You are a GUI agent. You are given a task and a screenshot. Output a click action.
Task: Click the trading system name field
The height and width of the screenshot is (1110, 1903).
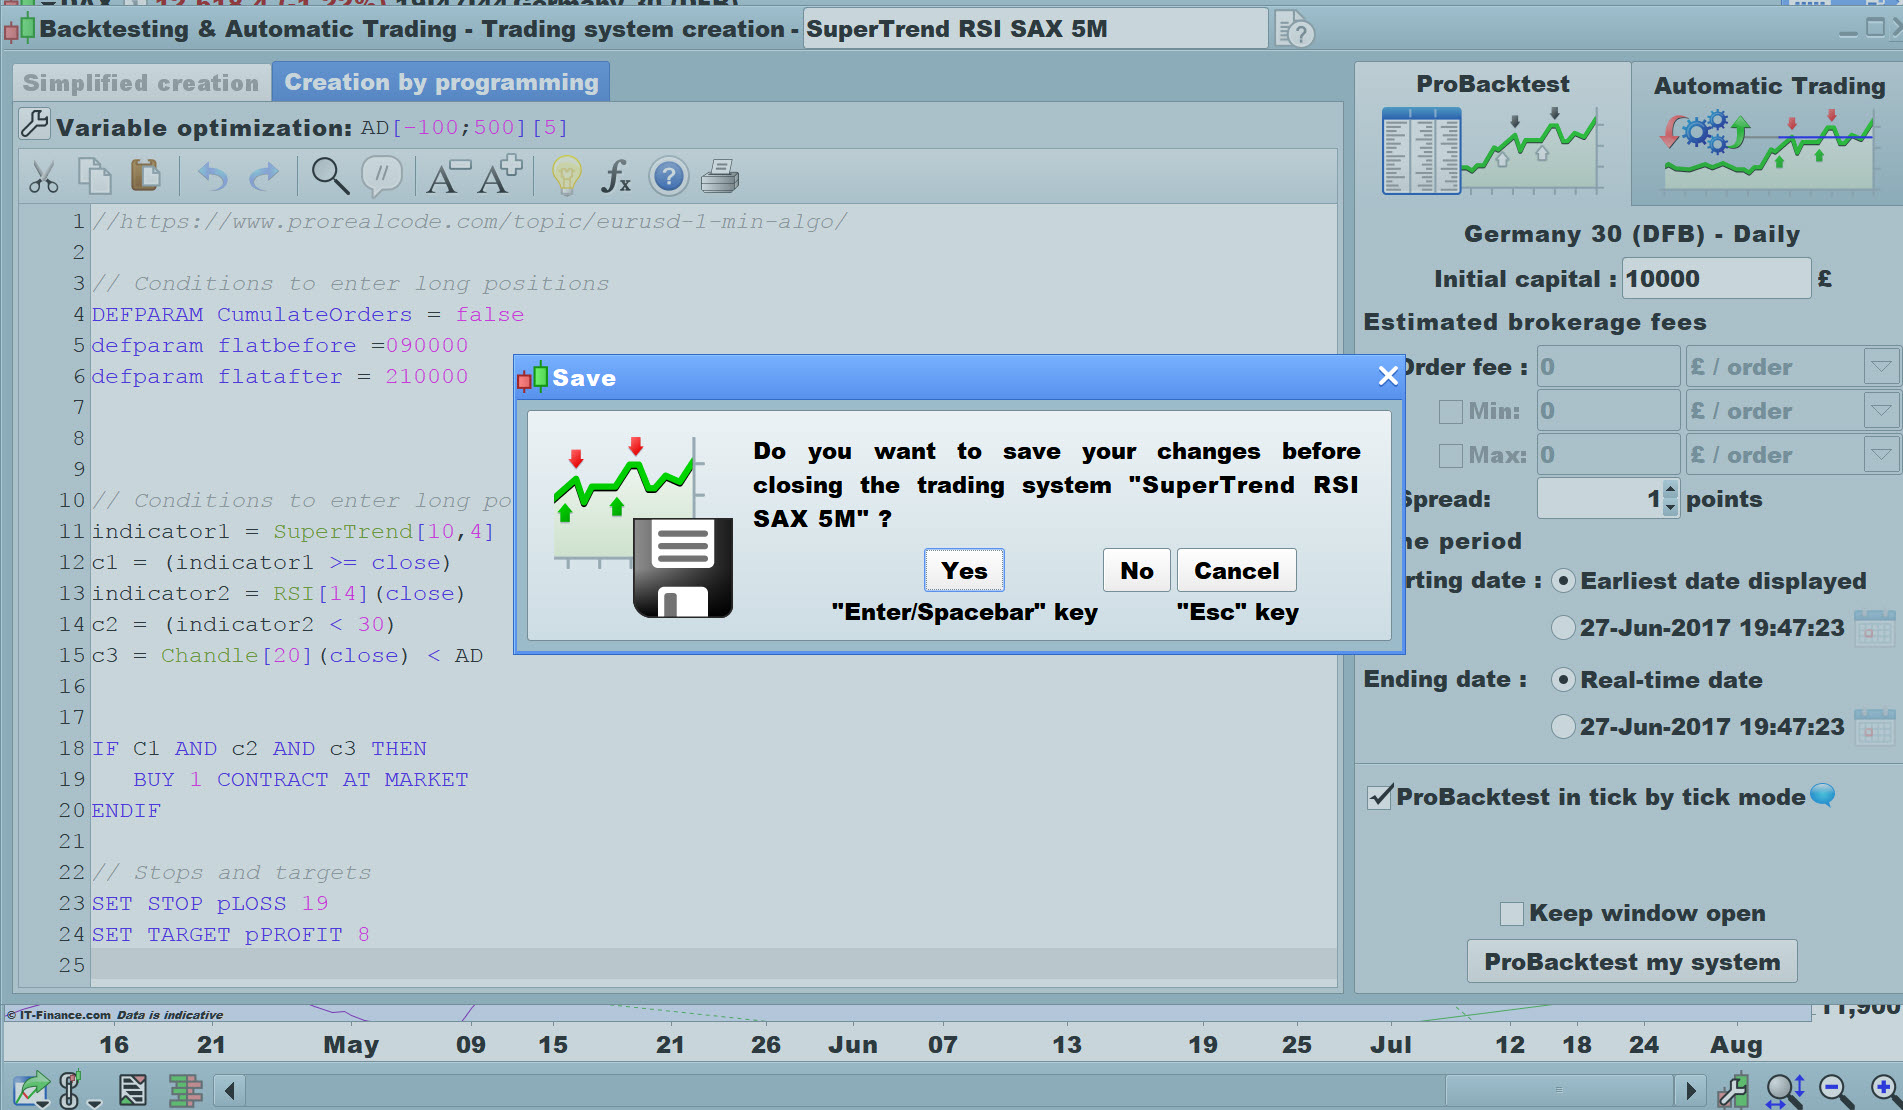pyautogui.click(x=1036, y=29)
